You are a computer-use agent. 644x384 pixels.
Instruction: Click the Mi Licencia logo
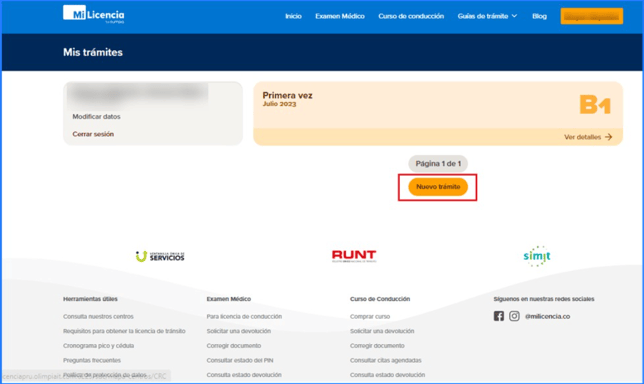[x=94, y=14]
